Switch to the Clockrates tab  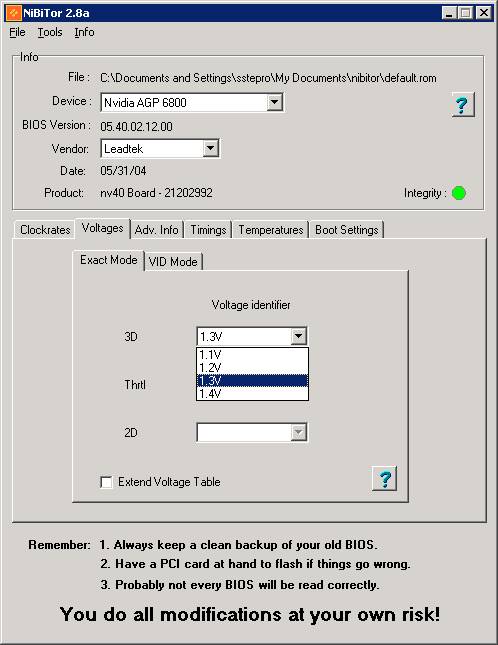coord(45,230)
